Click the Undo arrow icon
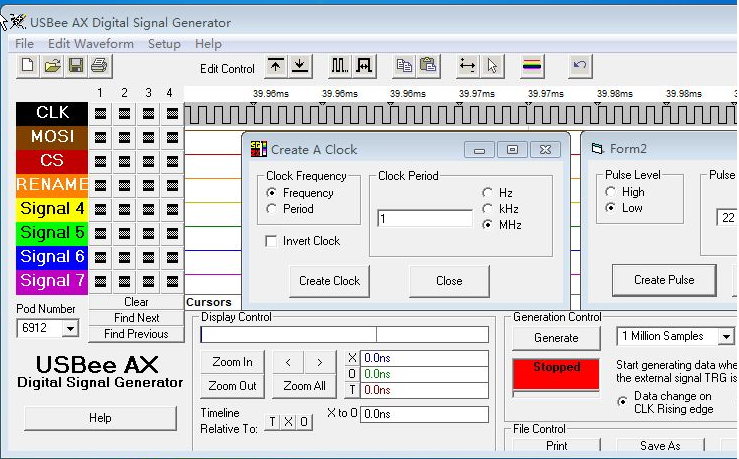739x459 pixels. click(x=580, y=66)
